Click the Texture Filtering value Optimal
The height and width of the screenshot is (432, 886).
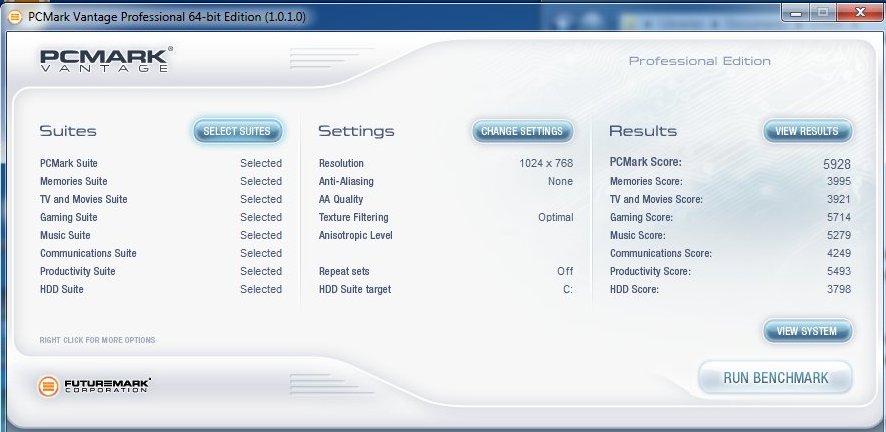coord(556,217)
